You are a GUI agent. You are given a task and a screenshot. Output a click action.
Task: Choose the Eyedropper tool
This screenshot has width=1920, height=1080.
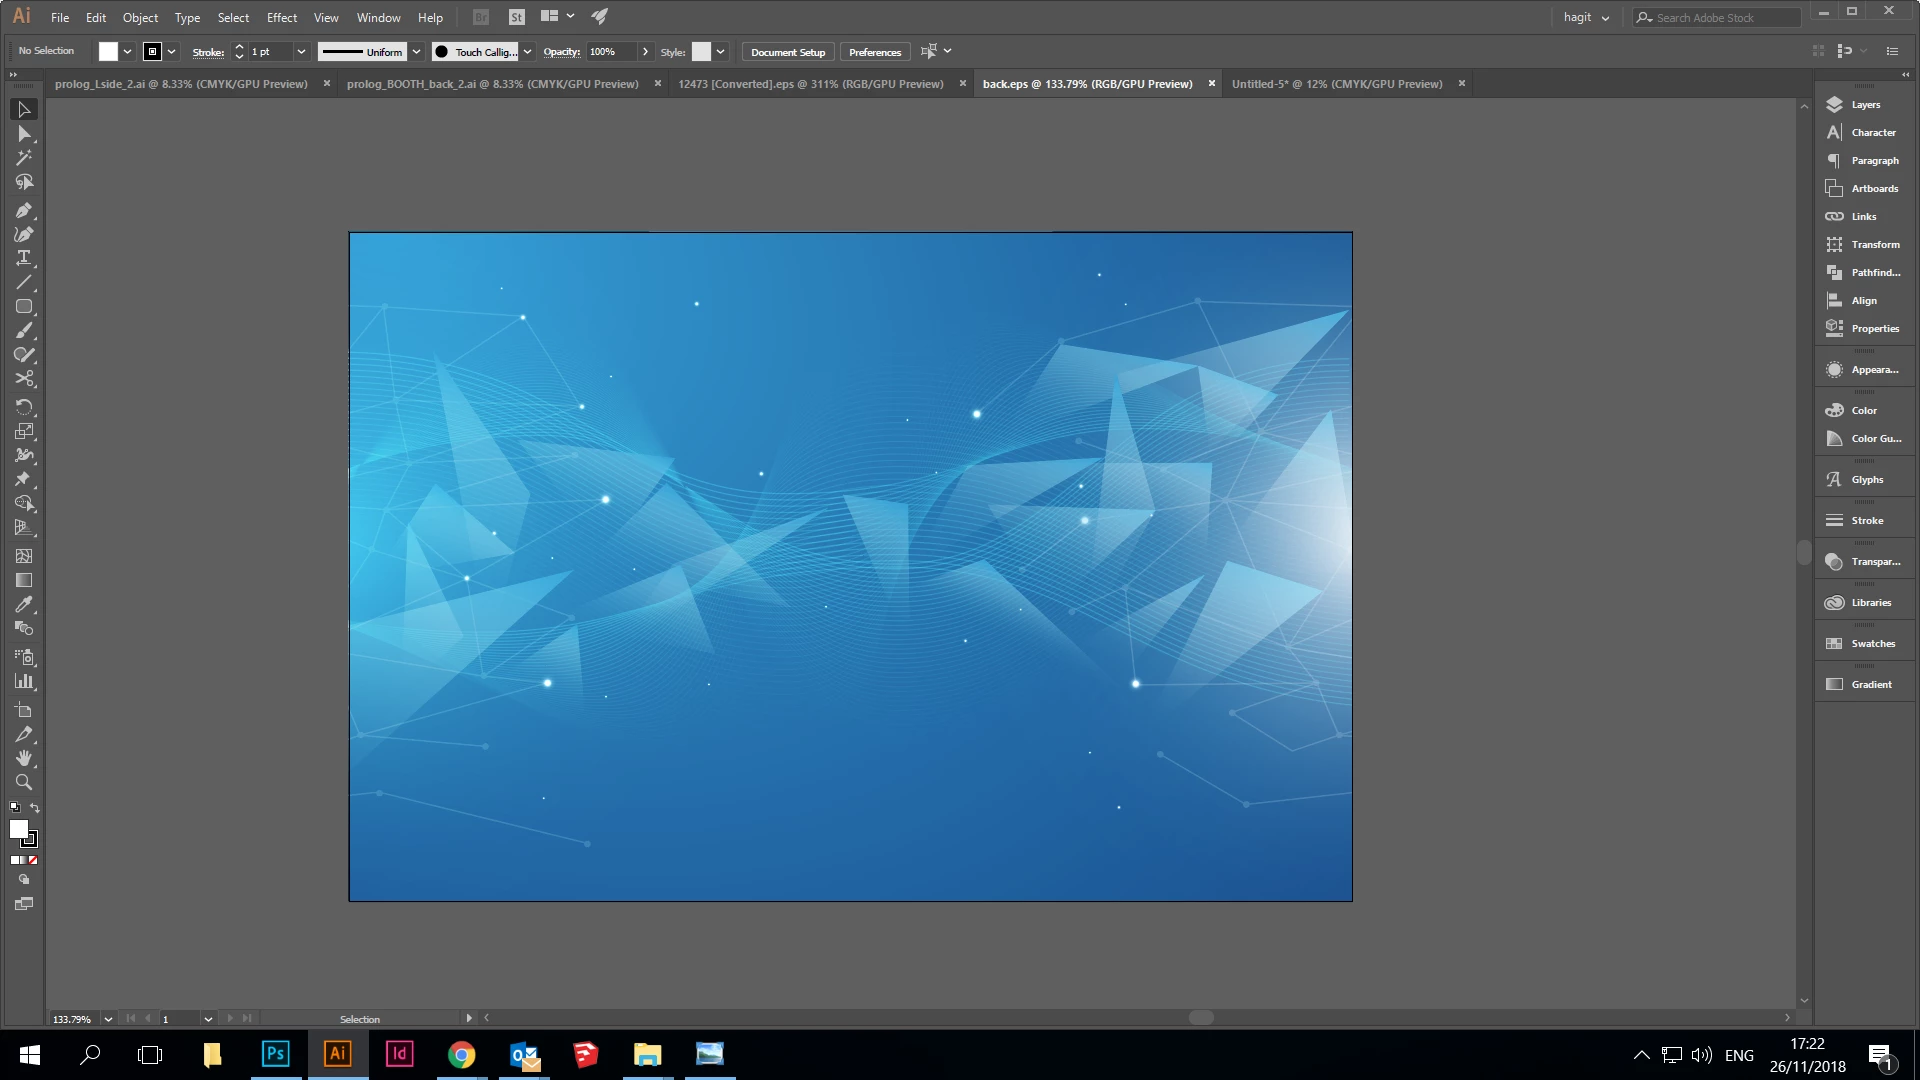pos(24,604)
